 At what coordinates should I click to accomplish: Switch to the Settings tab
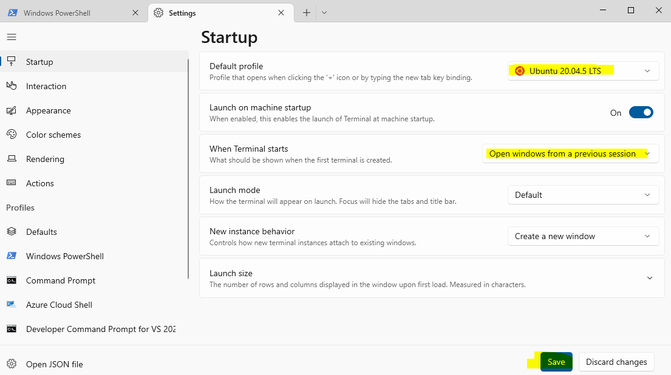(221, 13)
